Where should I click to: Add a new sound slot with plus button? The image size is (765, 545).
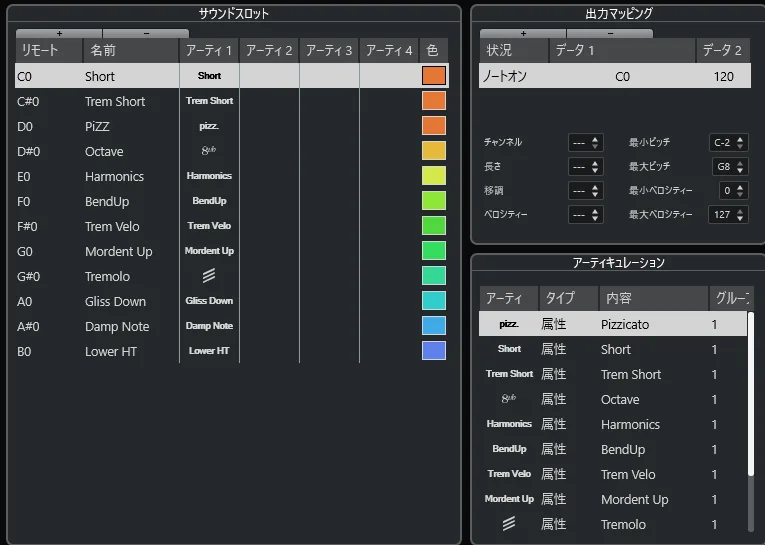click(59, 33)
